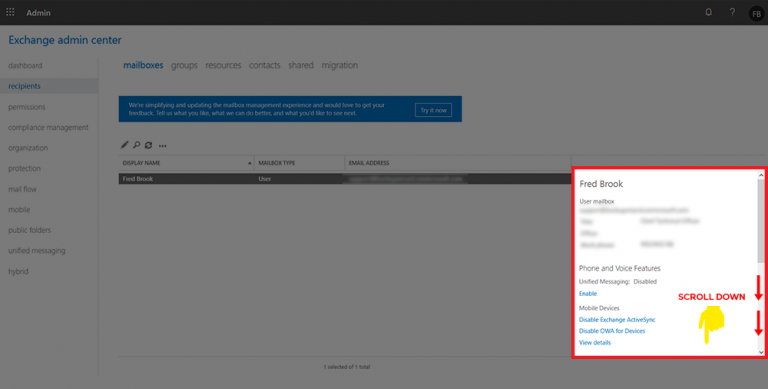The image size is (768, 389).
Task: Open organization in the sidebar
Action: point(28,148)
